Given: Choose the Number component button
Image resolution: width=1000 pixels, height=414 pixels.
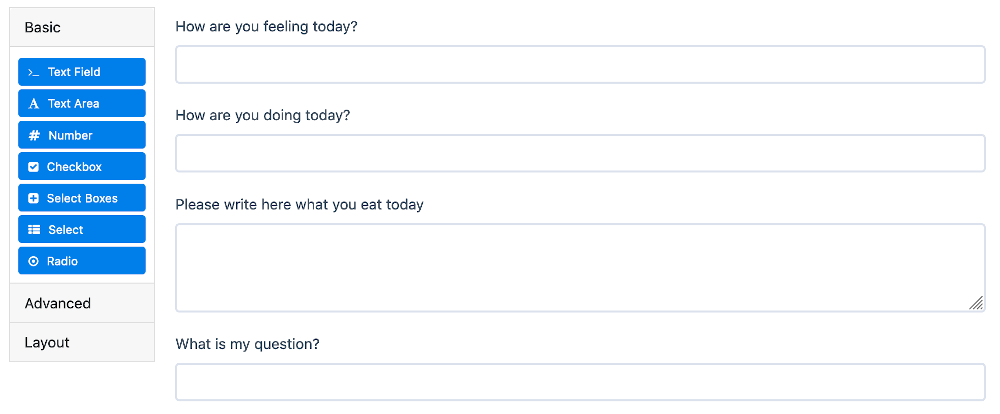Looking at the screenshot, I should [82, 135].
